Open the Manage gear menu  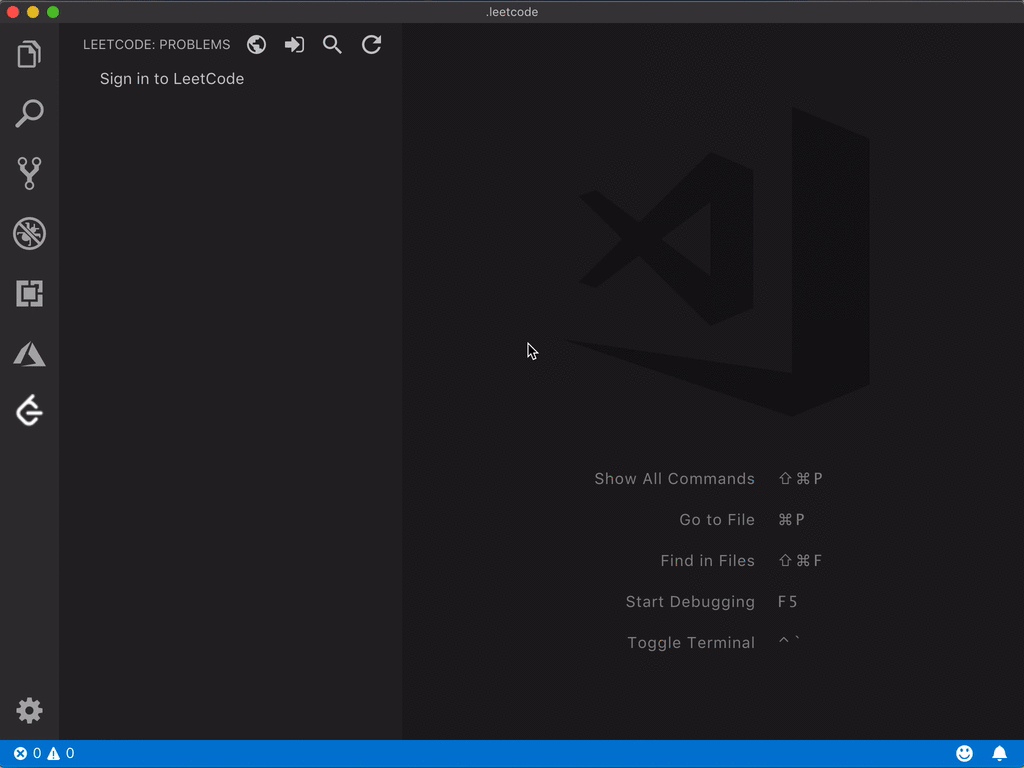(x=29, y=711)
